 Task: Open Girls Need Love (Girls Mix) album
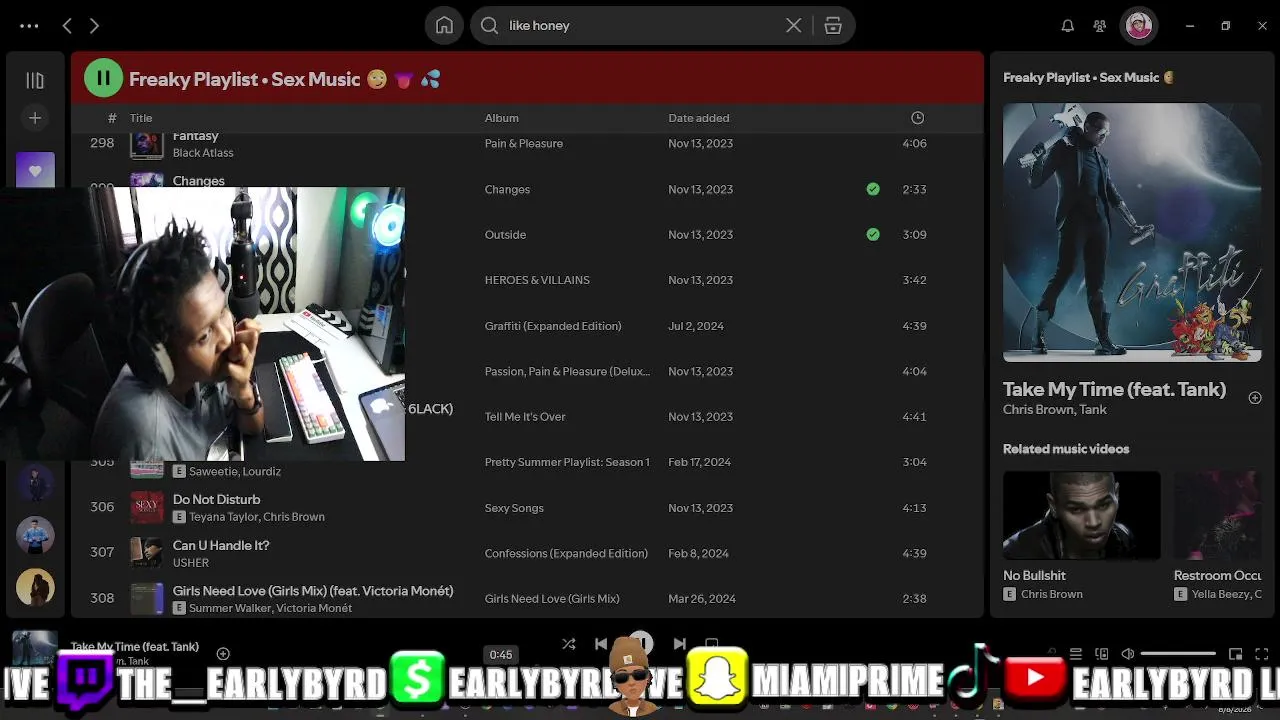(x=552, y=599)
